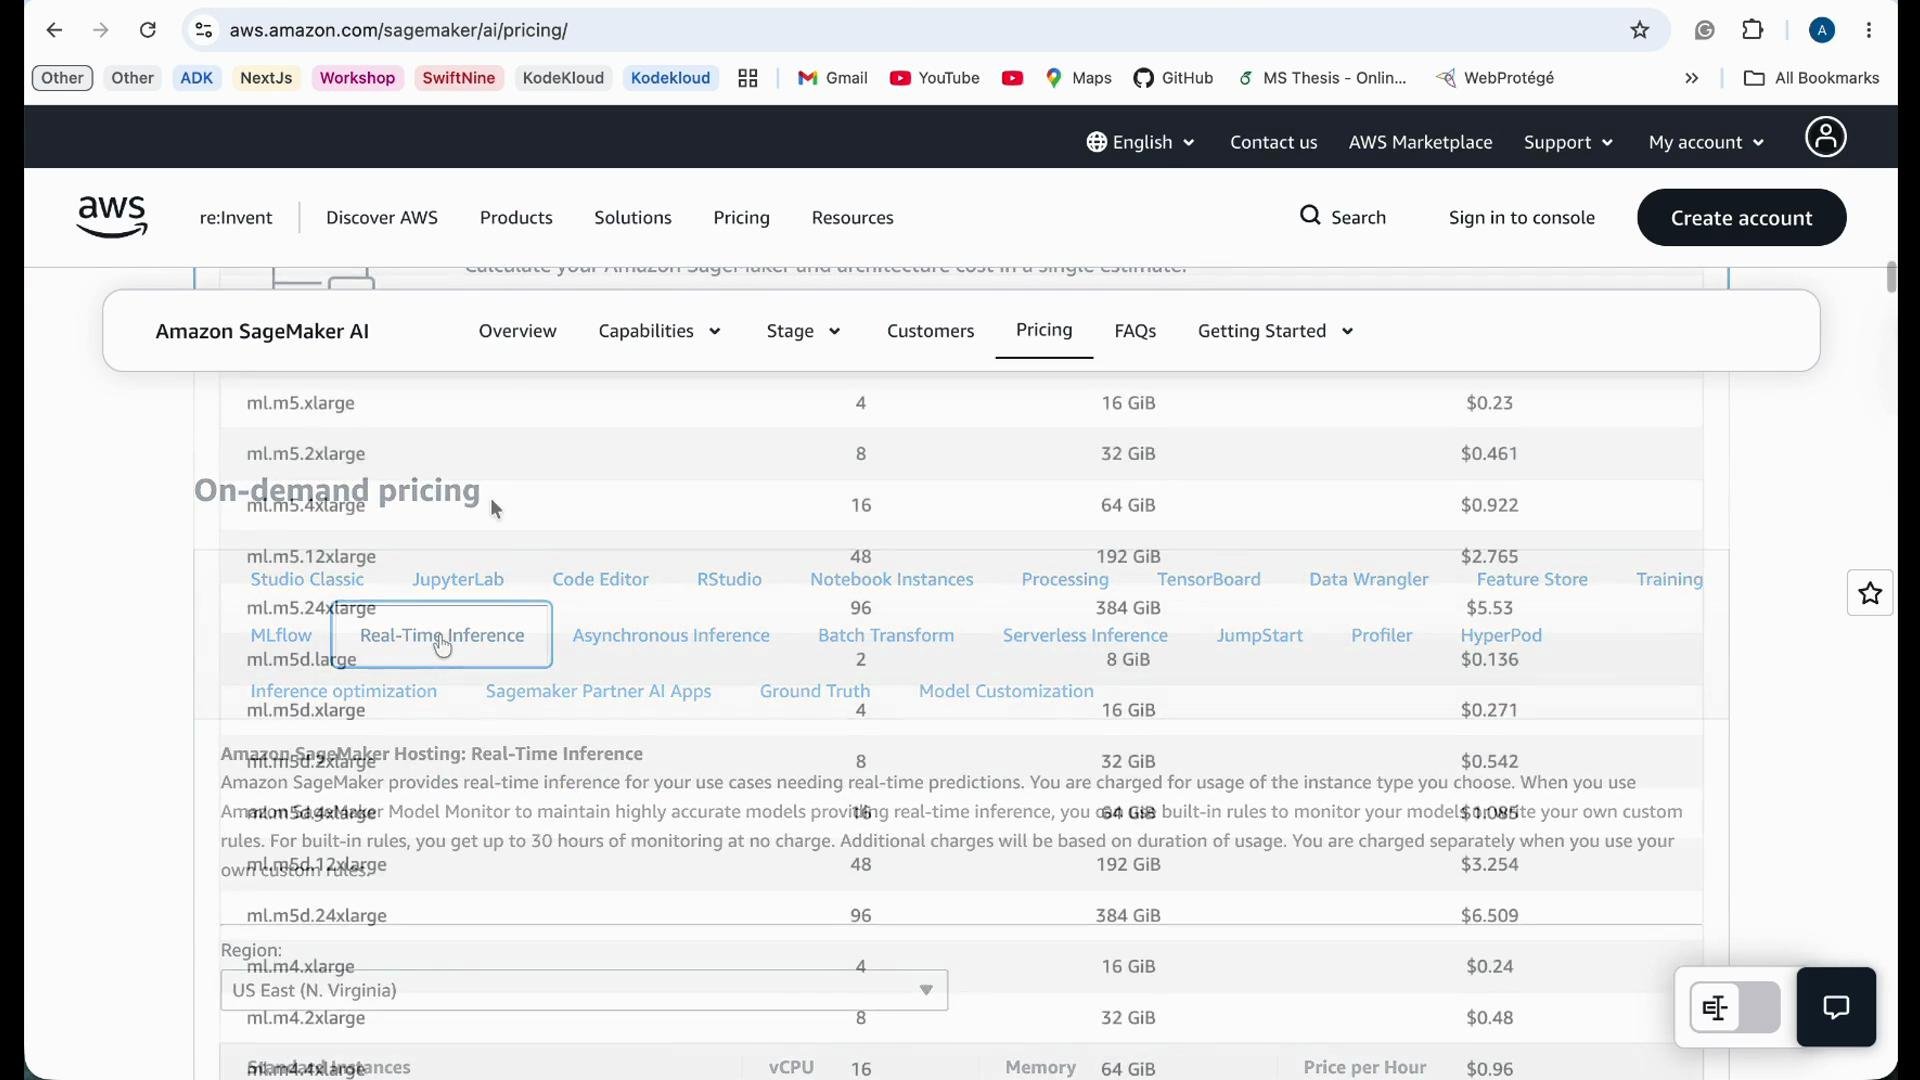
Task: Expand the My account dropdown
Action: (x=1707, y=143)
